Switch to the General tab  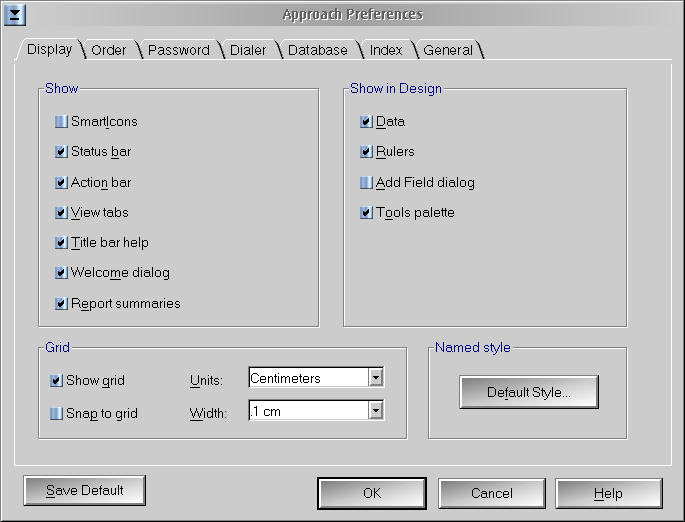coord(448,50)
